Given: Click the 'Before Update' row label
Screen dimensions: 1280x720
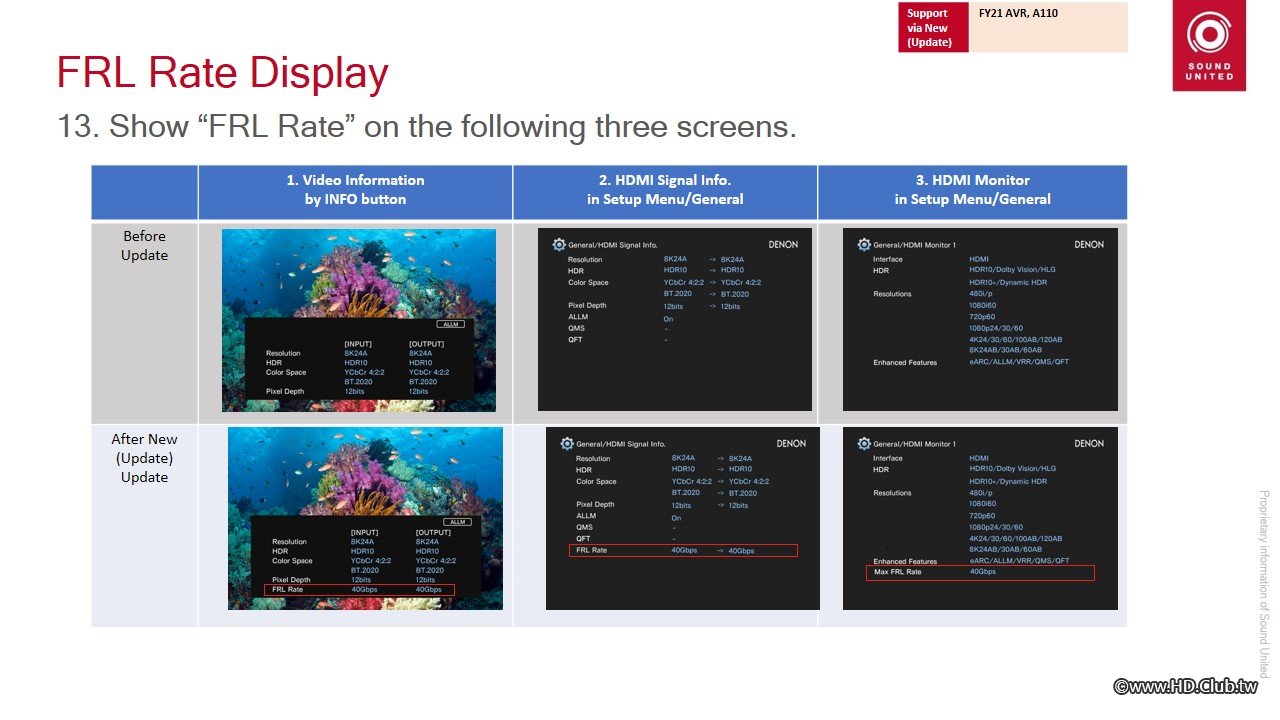Looking at the screenshot, I should point(145,246).
